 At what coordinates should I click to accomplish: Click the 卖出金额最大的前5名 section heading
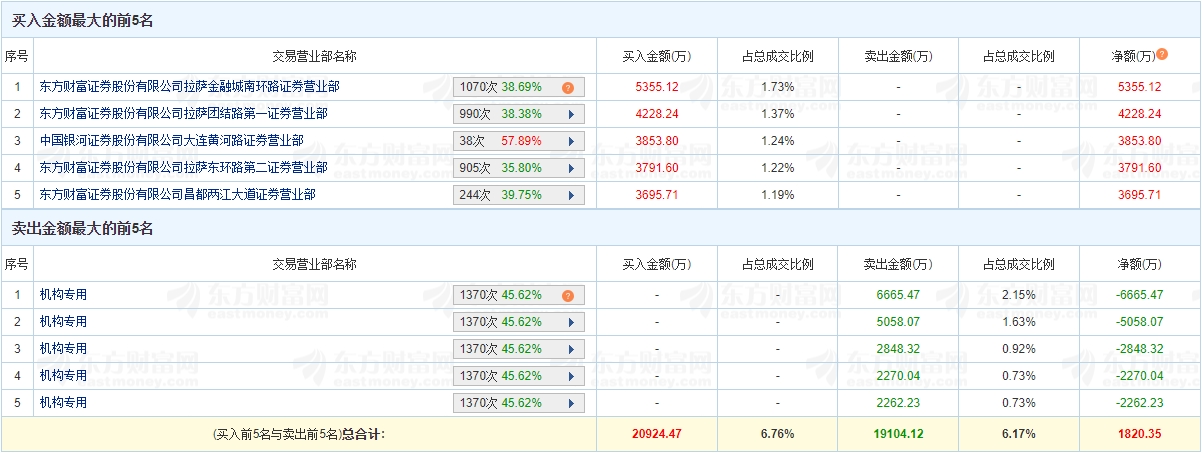coord(82,229)
